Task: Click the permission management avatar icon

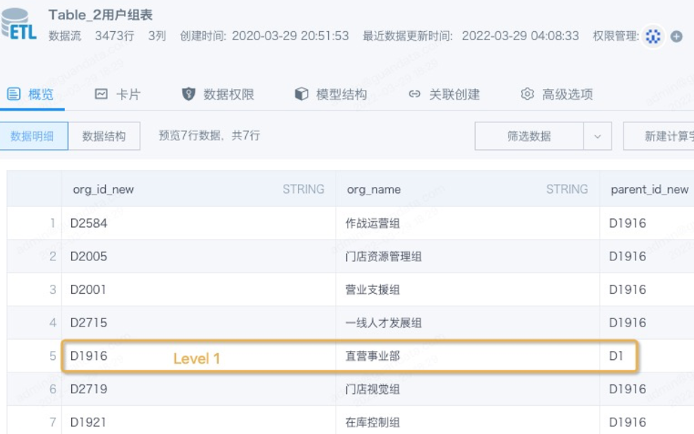Action: pyautogui.click(x=653, y=36)
